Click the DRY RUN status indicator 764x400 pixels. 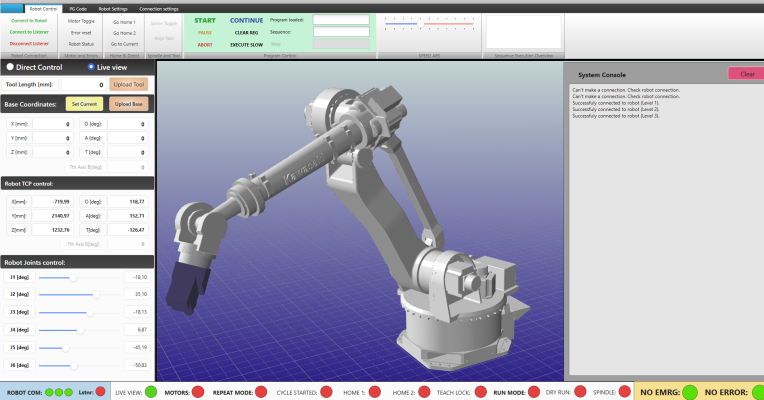pyautogui.click(x=580, y=392)
